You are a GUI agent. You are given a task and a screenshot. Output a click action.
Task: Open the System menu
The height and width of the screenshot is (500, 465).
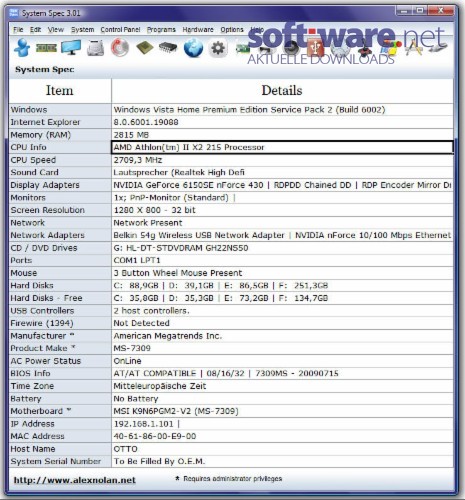coord(82,30)
